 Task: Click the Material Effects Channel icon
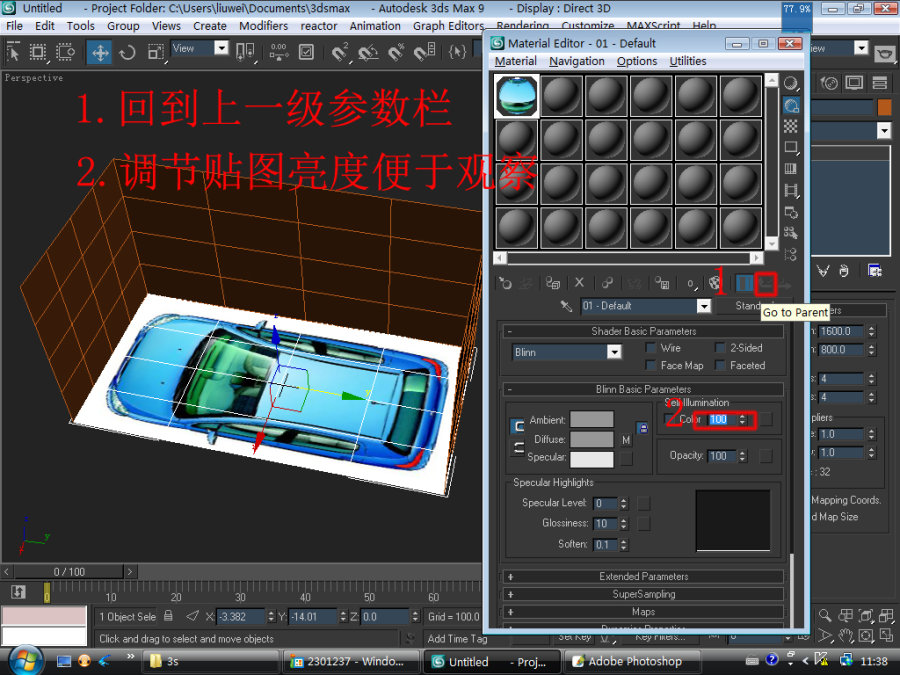pos(691,283)
